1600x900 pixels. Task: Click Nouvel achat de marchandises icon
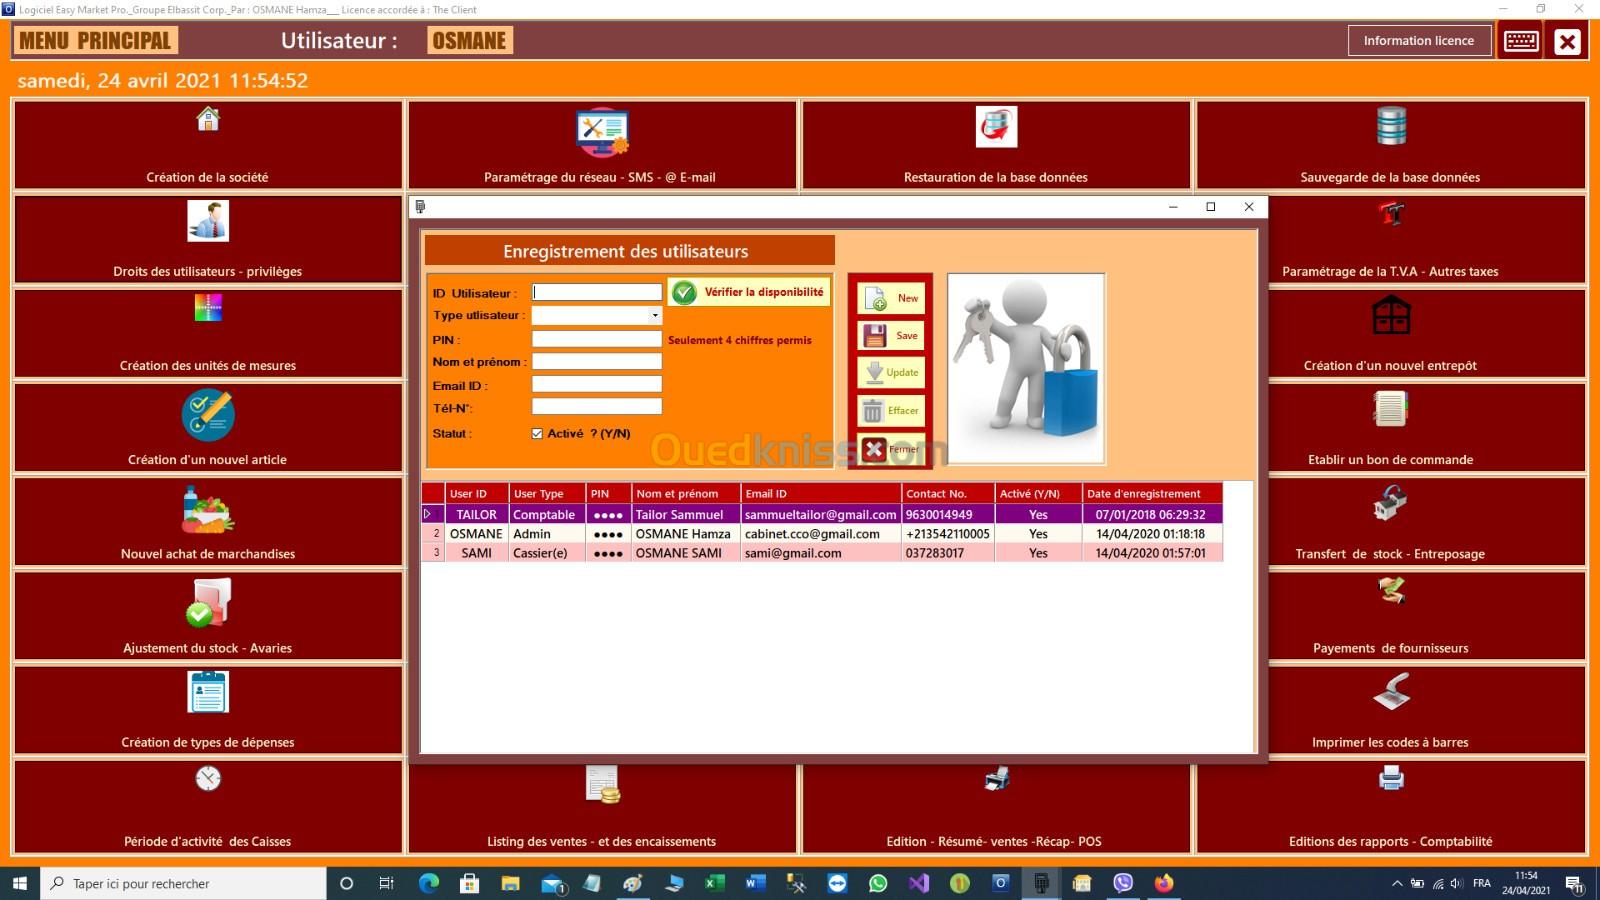click(208, 510)
